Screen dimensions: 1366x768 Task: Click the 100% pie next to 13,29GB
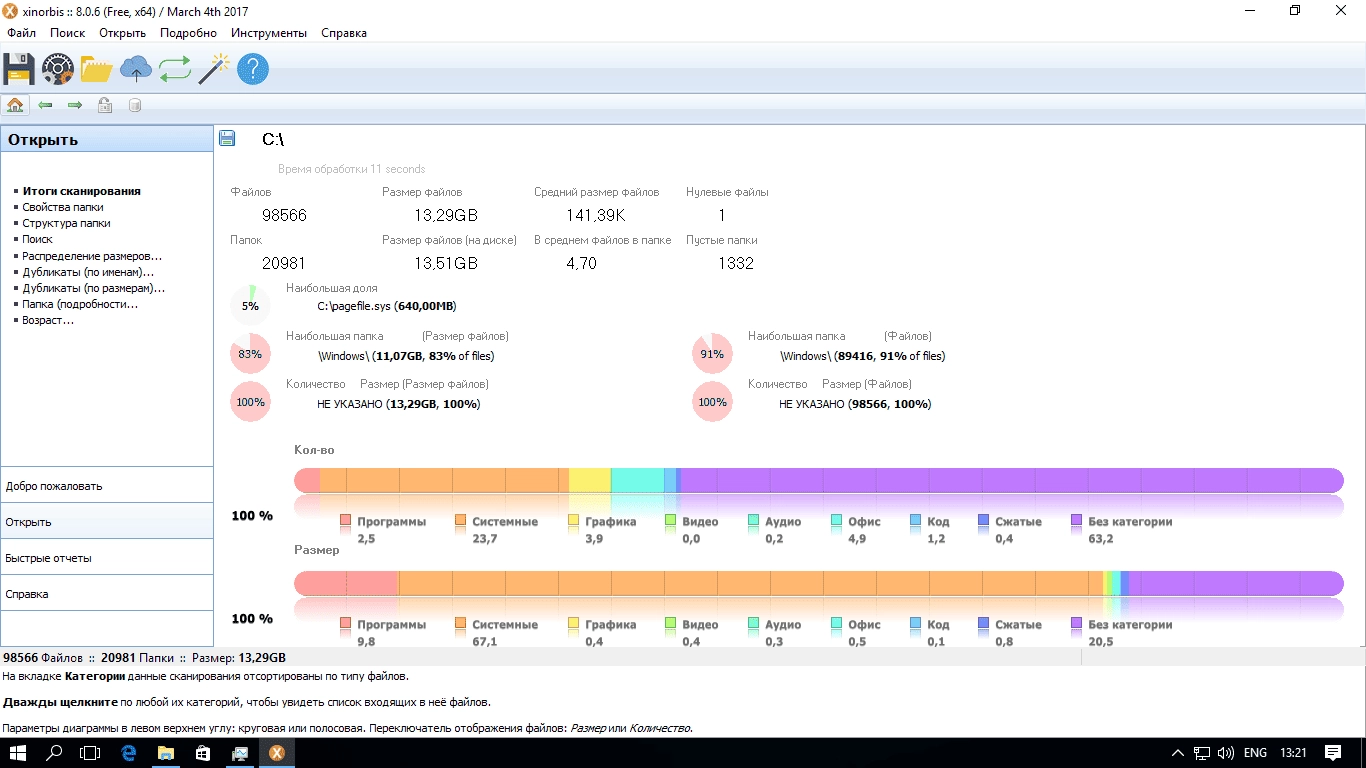click(x=250, y=402)
